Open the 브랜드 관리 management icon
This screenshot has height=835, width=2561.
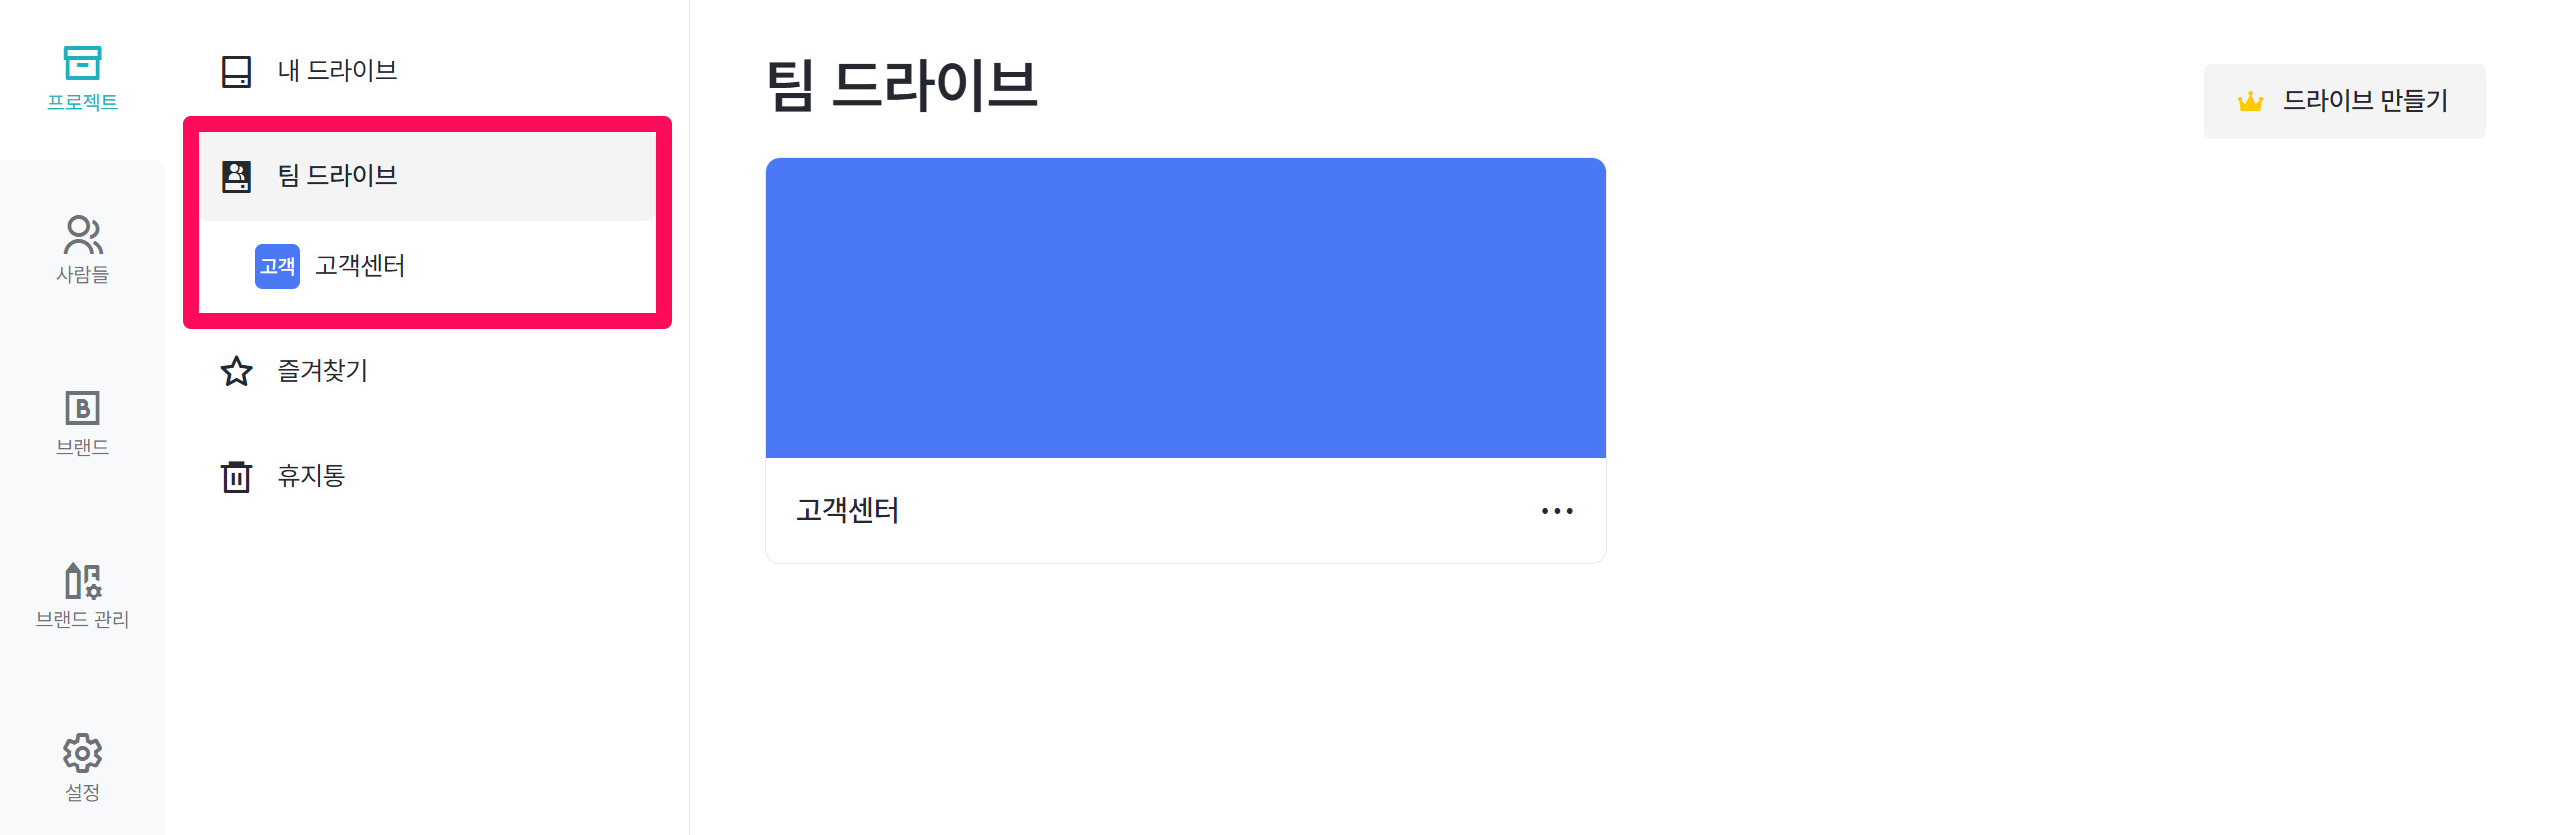82,581
